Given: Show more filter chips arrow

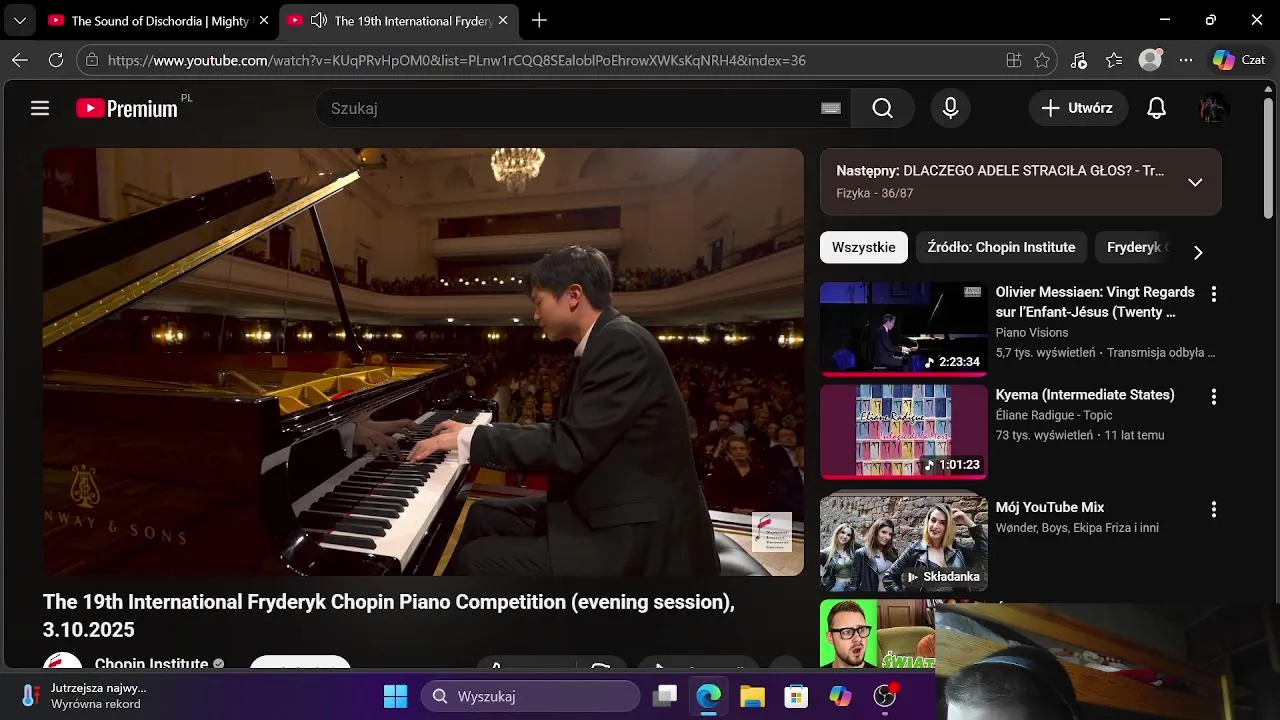Looking at the screenshot, I should coord(1198,252).
